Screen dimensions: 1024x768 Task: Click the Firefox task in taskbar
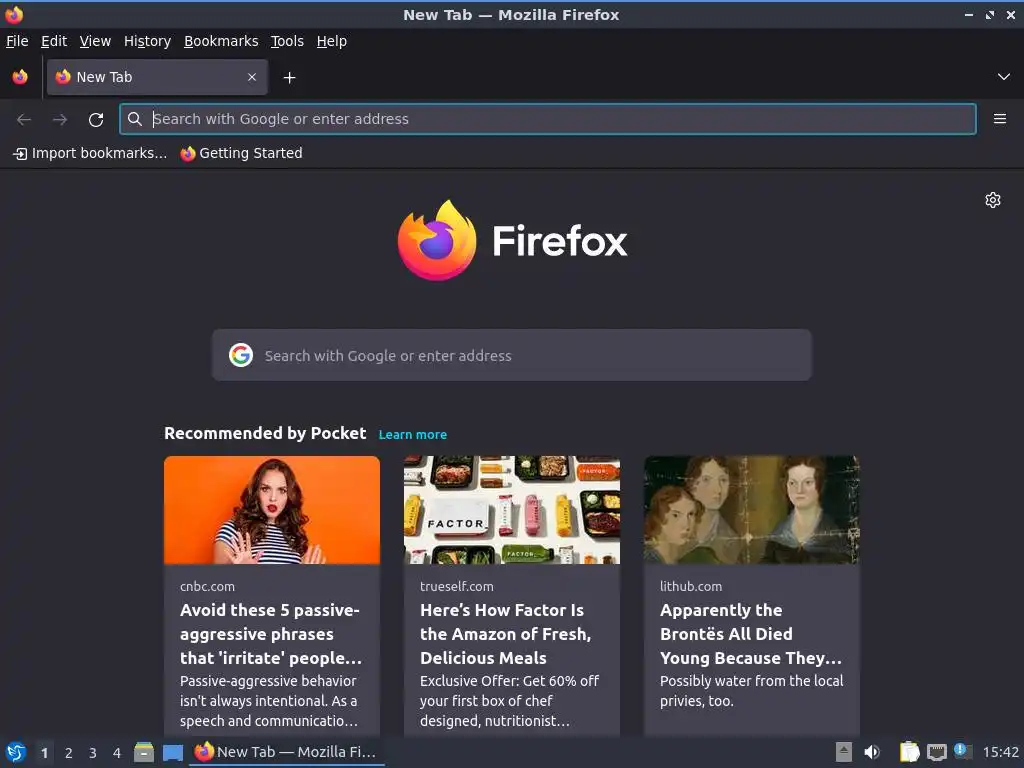coord(287,752)
